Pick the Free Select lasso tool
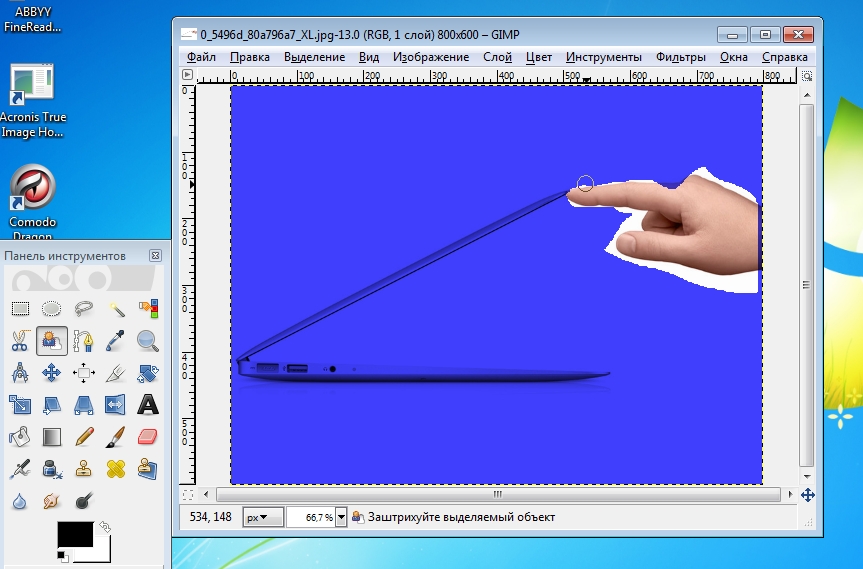This screenshot has height=569, width=863. (84, 308)
